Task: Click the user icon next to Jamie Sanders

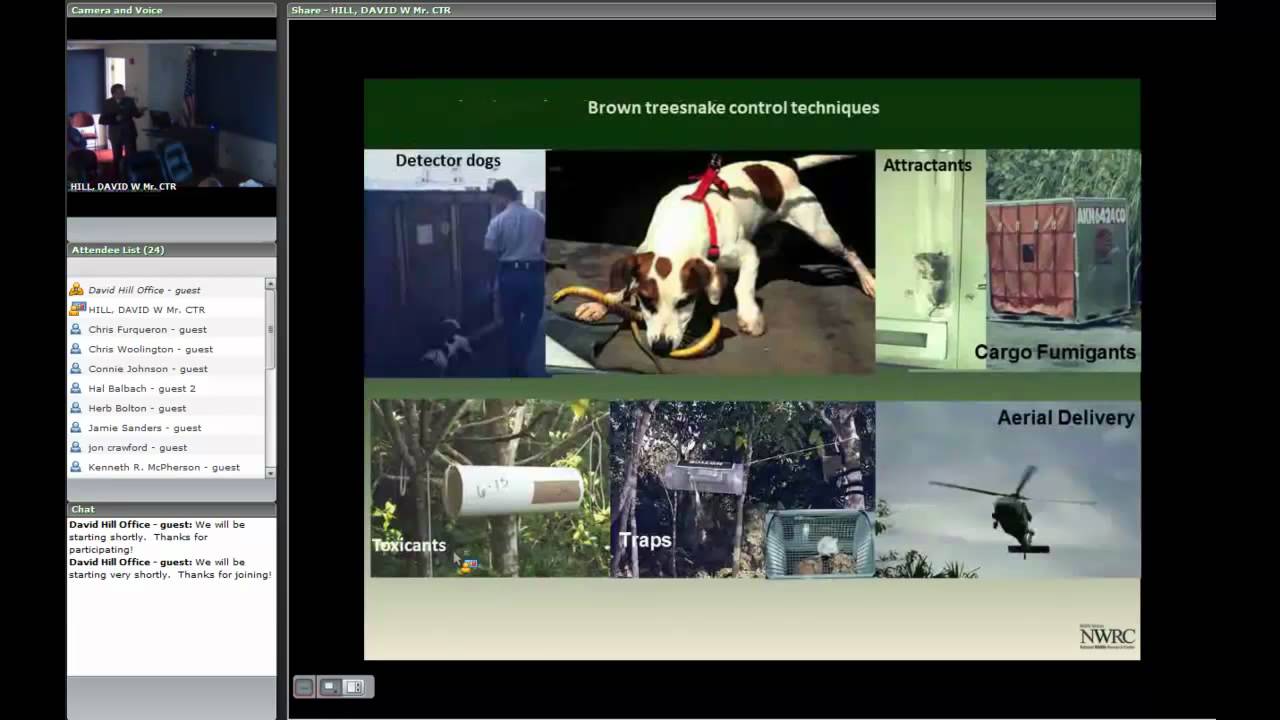Action: click(76, 428)
